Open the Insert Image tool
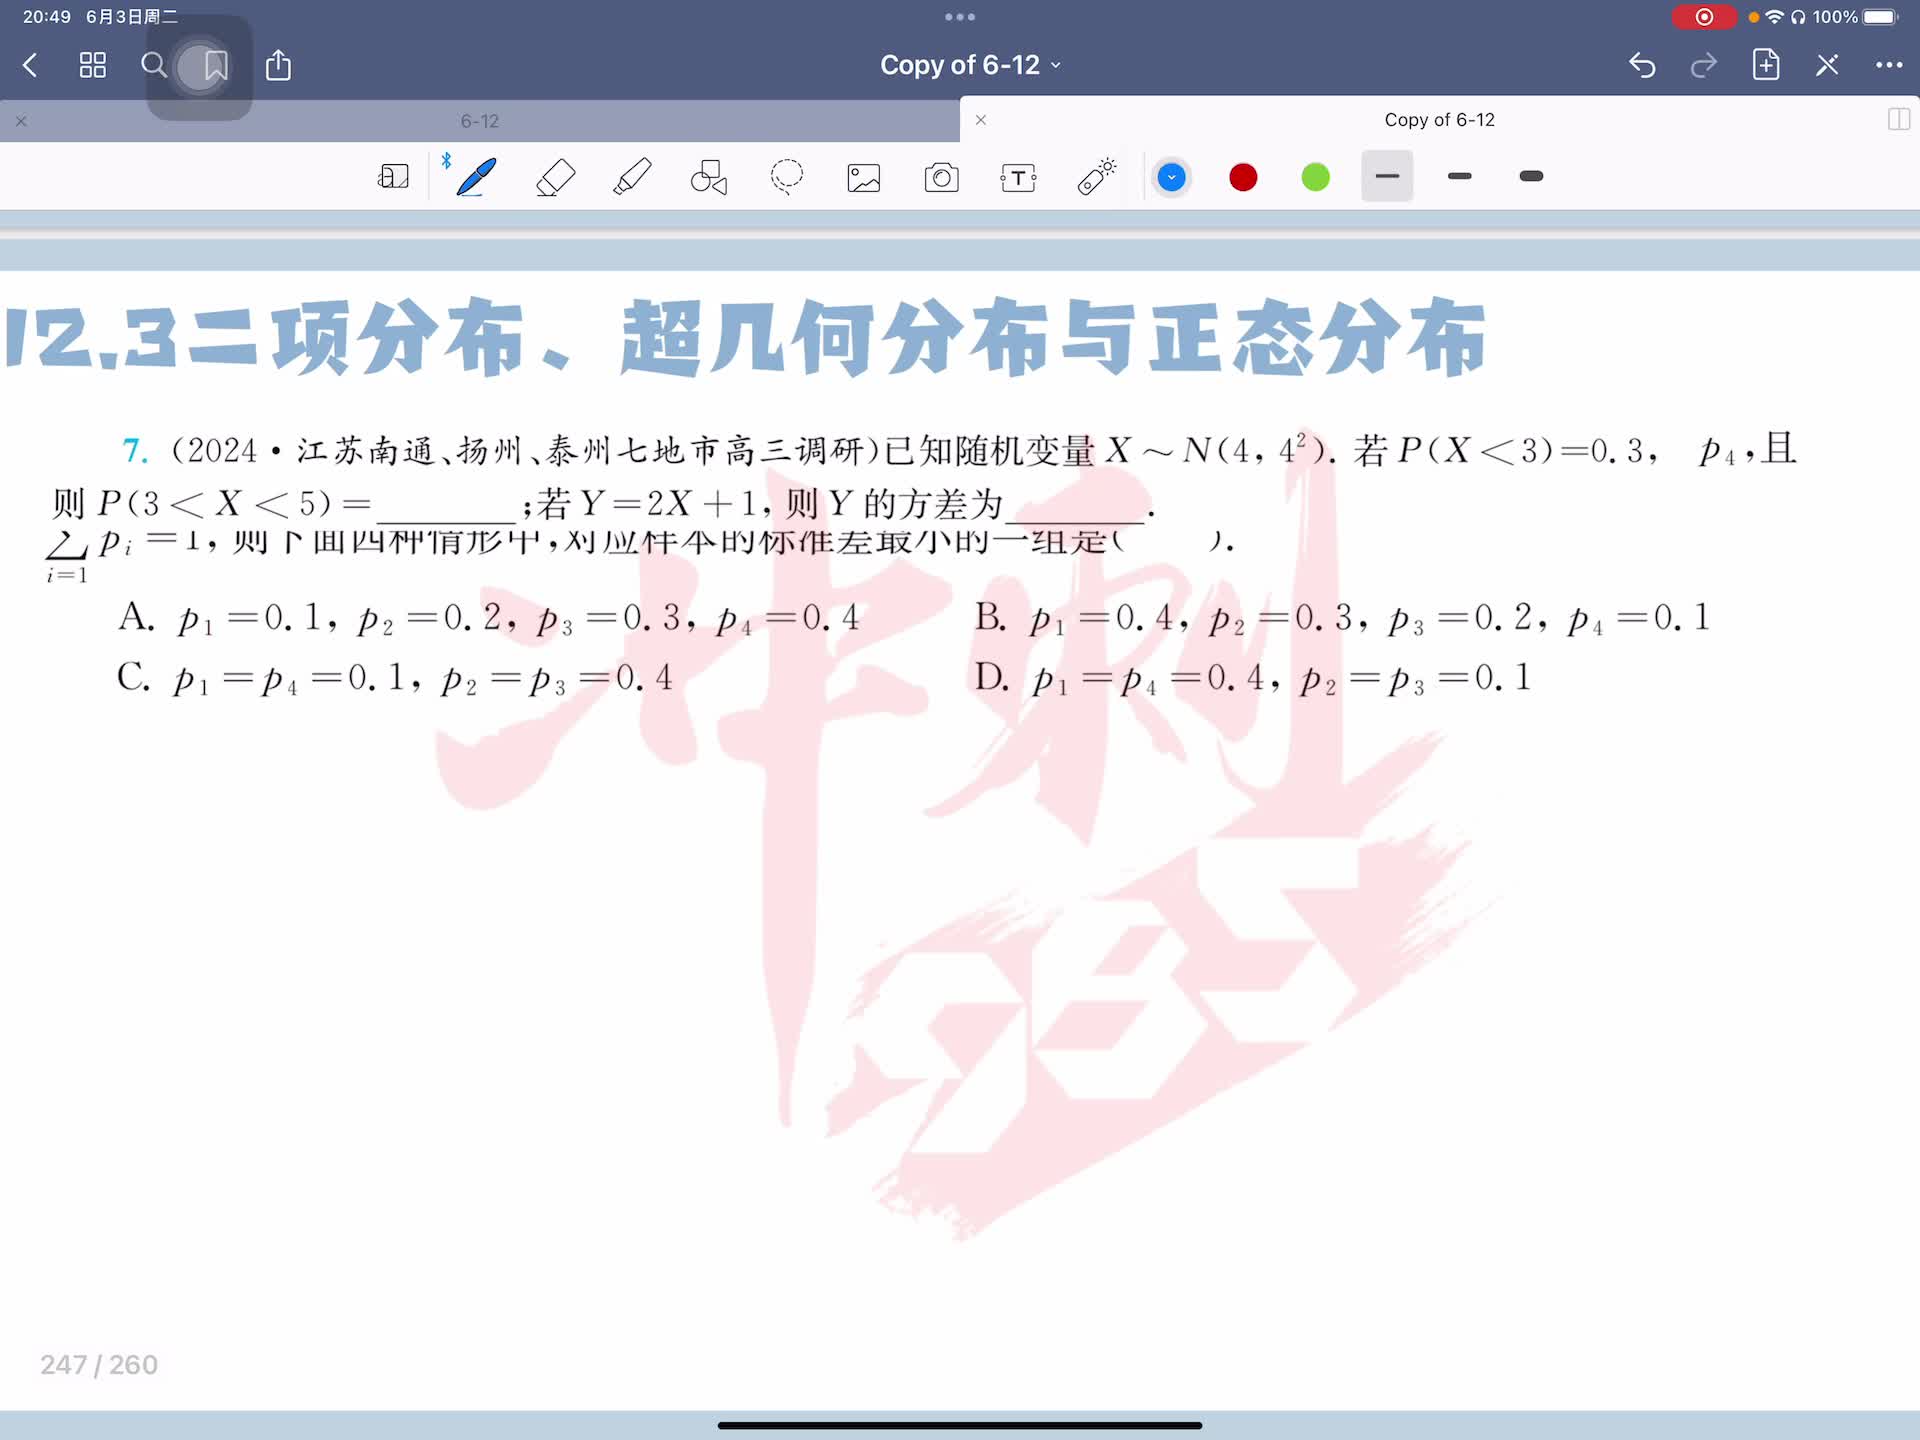1920x1440 pixels. point(863,177)
